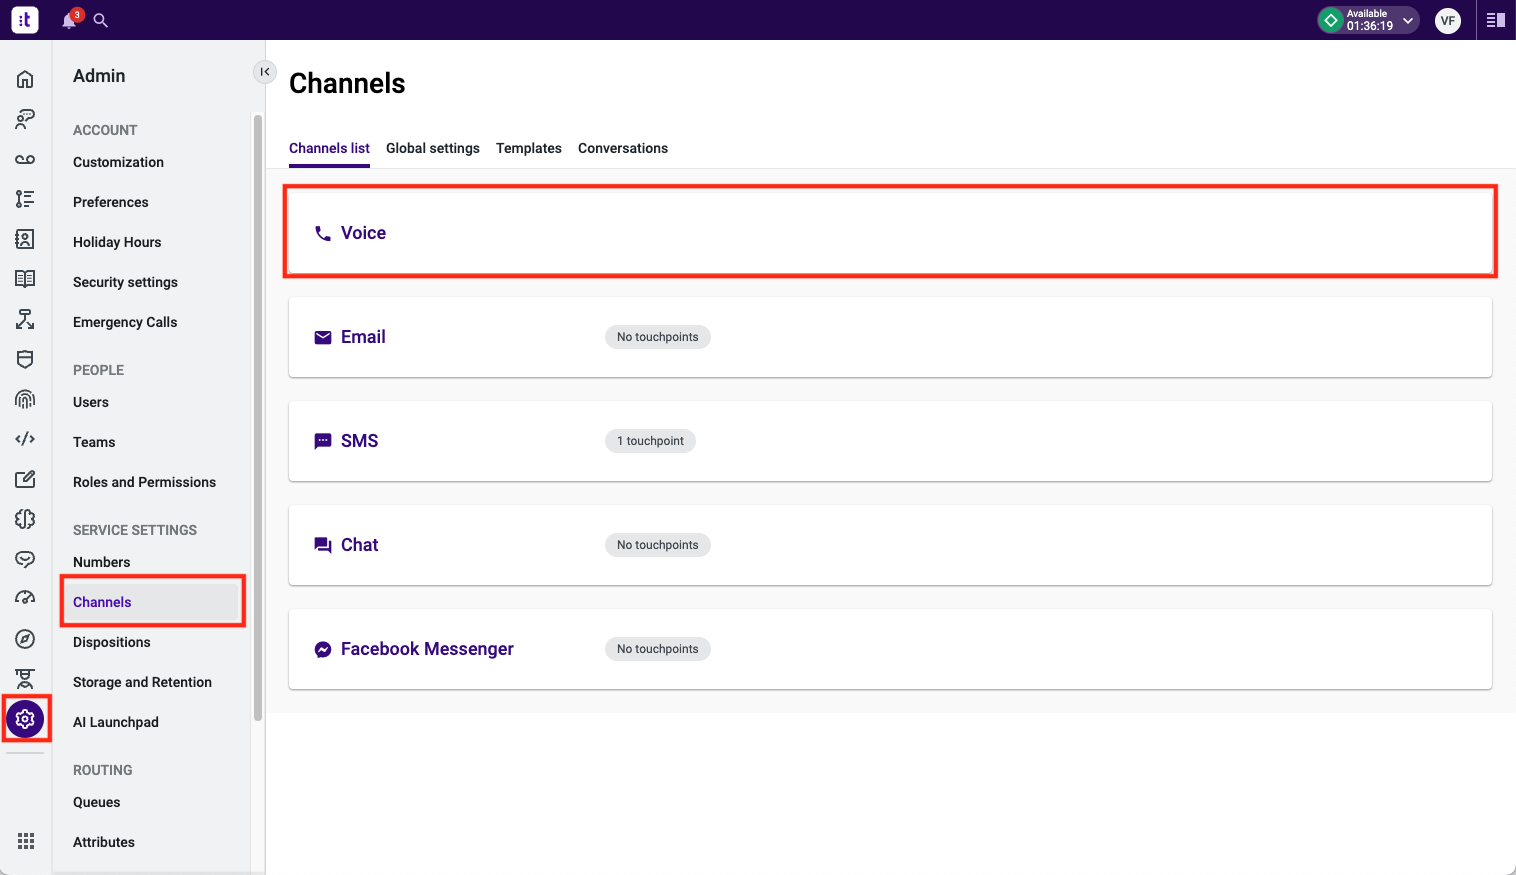Open the fingerprint identity icon
The image size is (1516, 875).
(x=25, y=399)
